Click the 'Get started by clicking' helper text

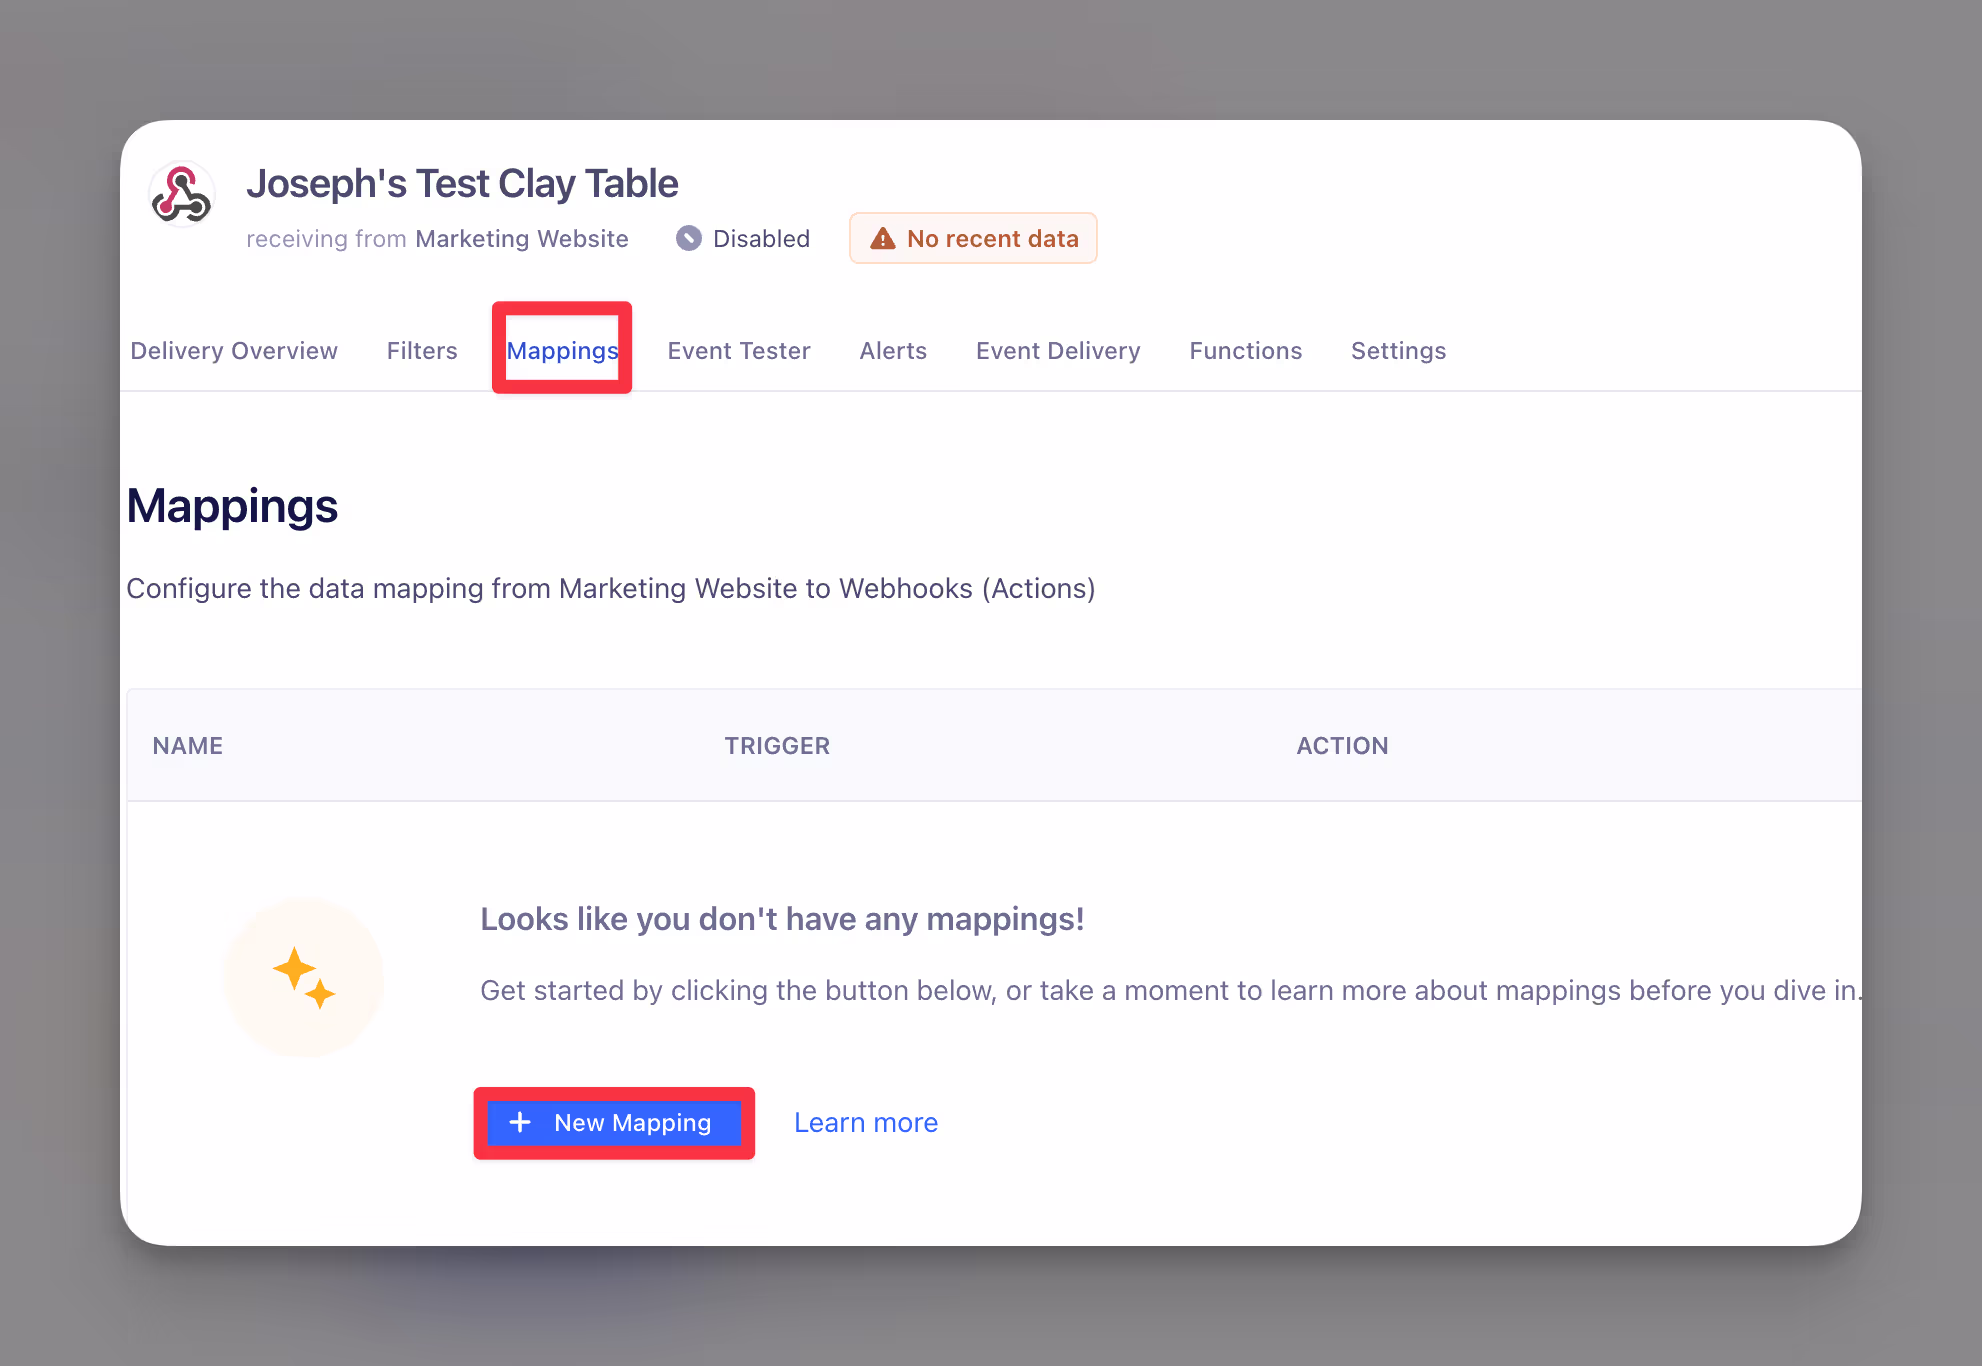click(x=1171, y=990)
